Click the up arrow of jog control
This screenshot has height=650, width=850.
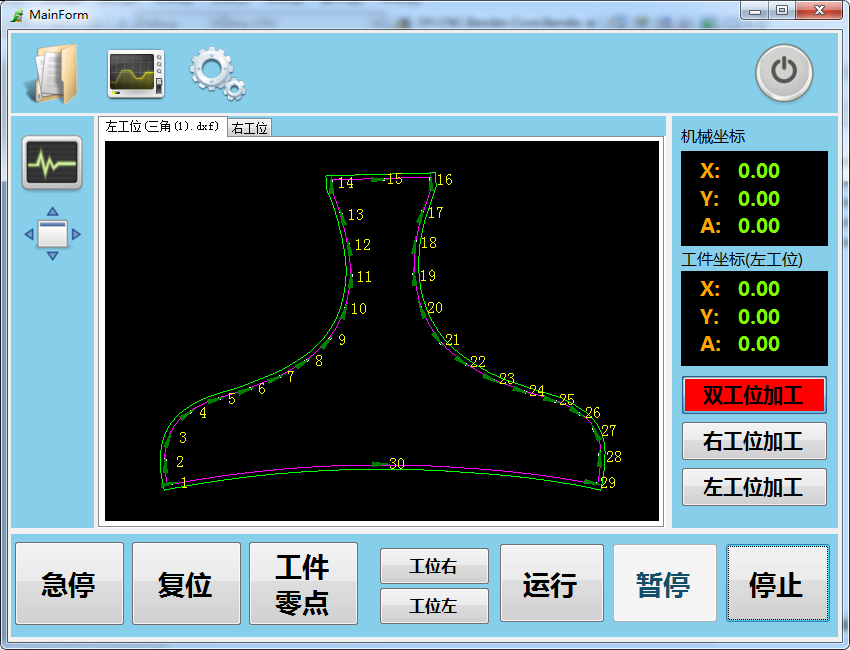[53, 213]
